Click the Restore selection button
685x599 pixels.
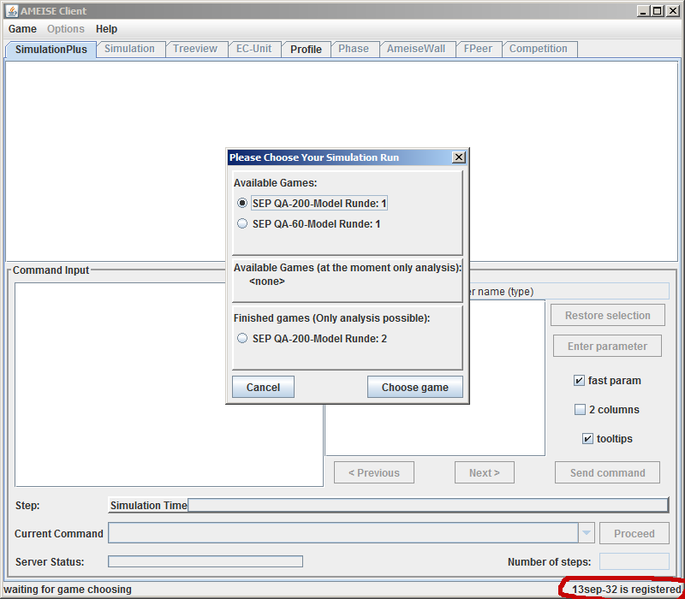pyautogui.click(x=608, y=315)
